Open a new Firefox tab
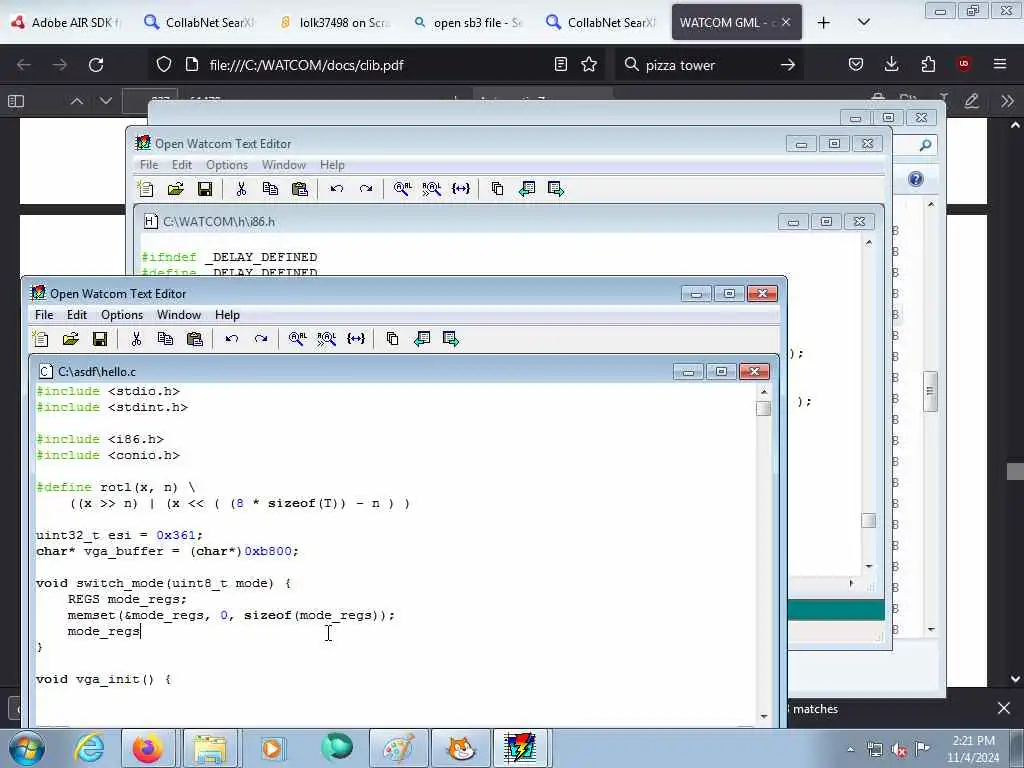The height and width of the screenshot is (768, 1024). [x=824, y=23]
